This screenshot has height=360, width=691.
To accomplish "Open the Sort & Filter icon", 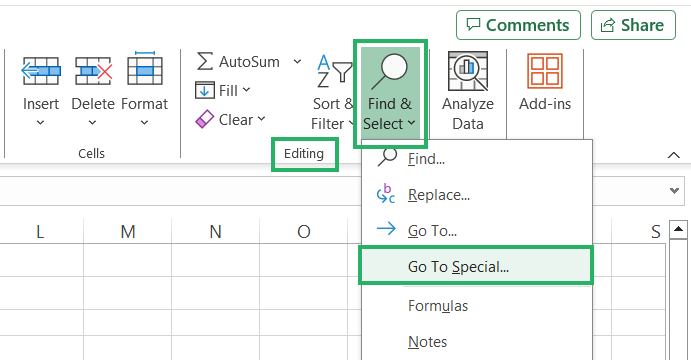I will [x=334, y=71].
